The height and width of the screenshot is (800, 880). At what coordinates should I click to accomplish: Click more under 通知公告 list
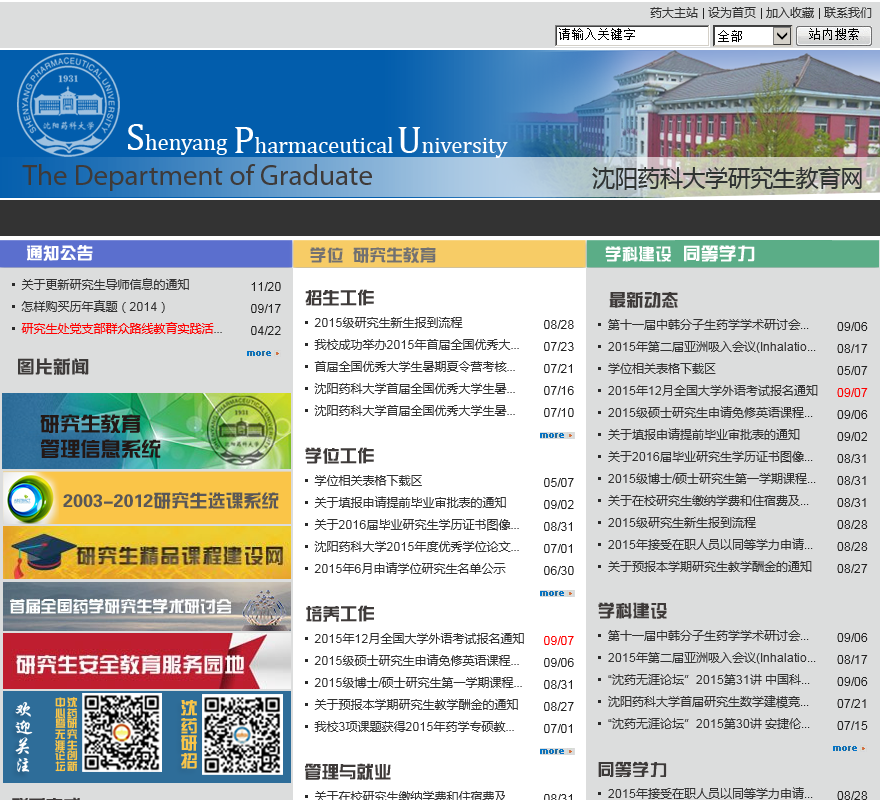263,353
